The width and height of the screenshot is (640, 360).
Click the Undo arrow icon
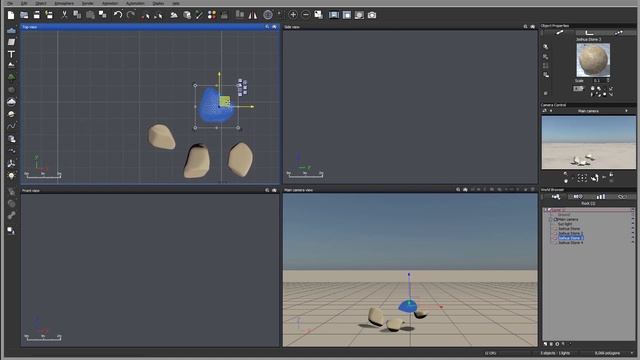point(118,15)
